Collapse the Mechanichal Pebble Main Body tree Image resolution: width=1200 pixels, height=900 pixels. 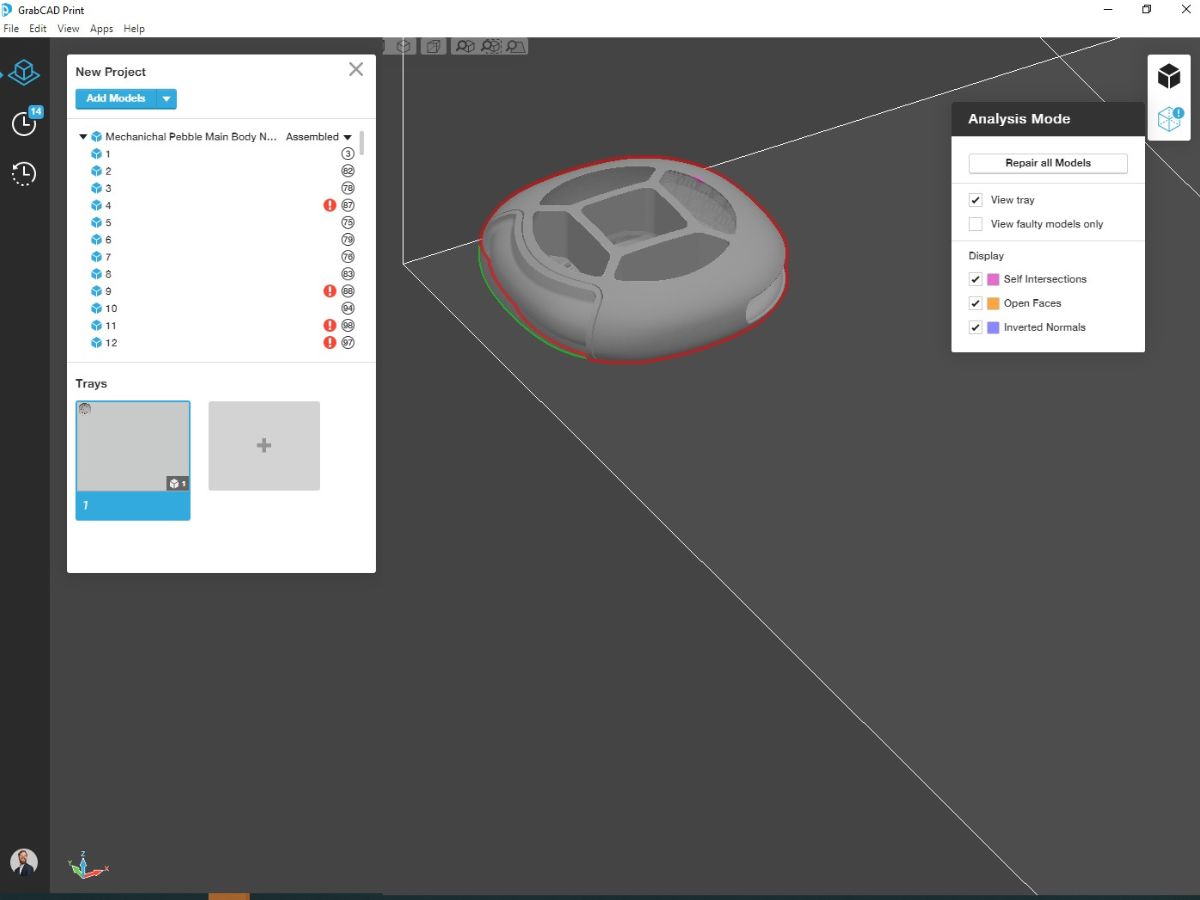(x=83, y=137)
